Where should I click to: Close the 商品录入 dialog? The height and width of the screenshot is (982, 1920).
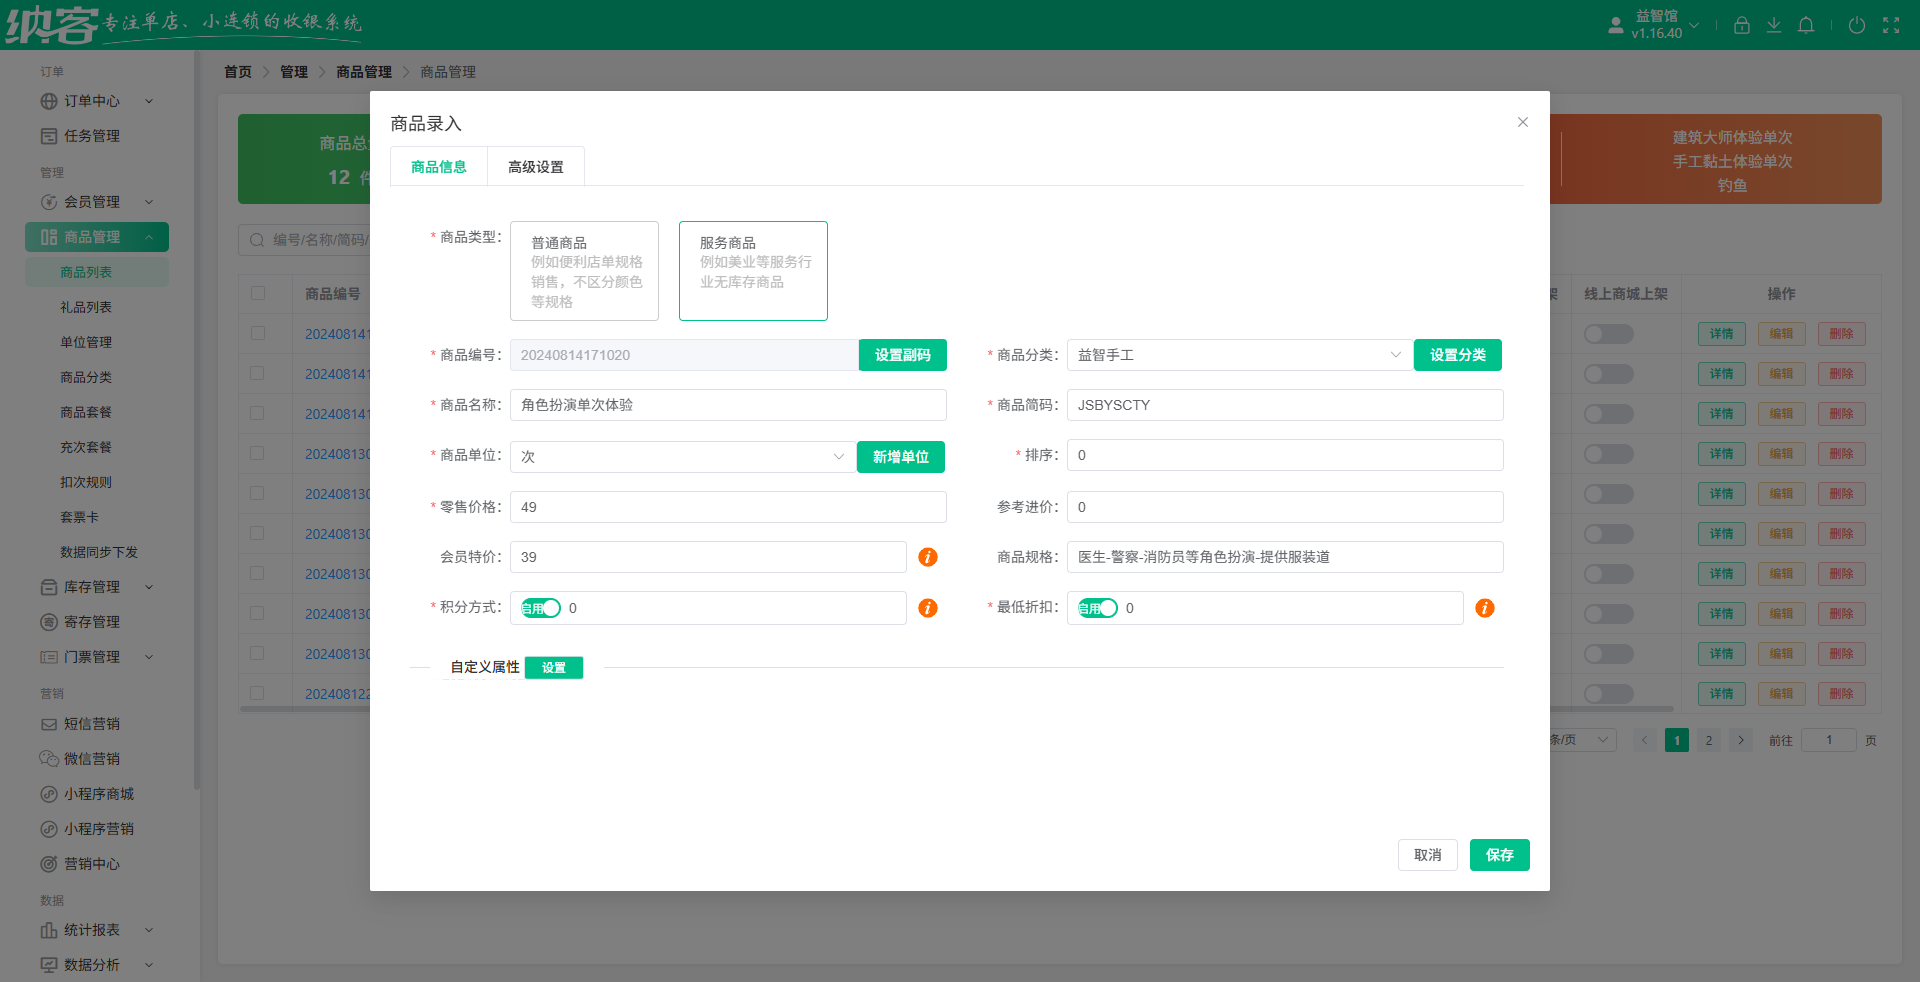(x=1523, y=122)
